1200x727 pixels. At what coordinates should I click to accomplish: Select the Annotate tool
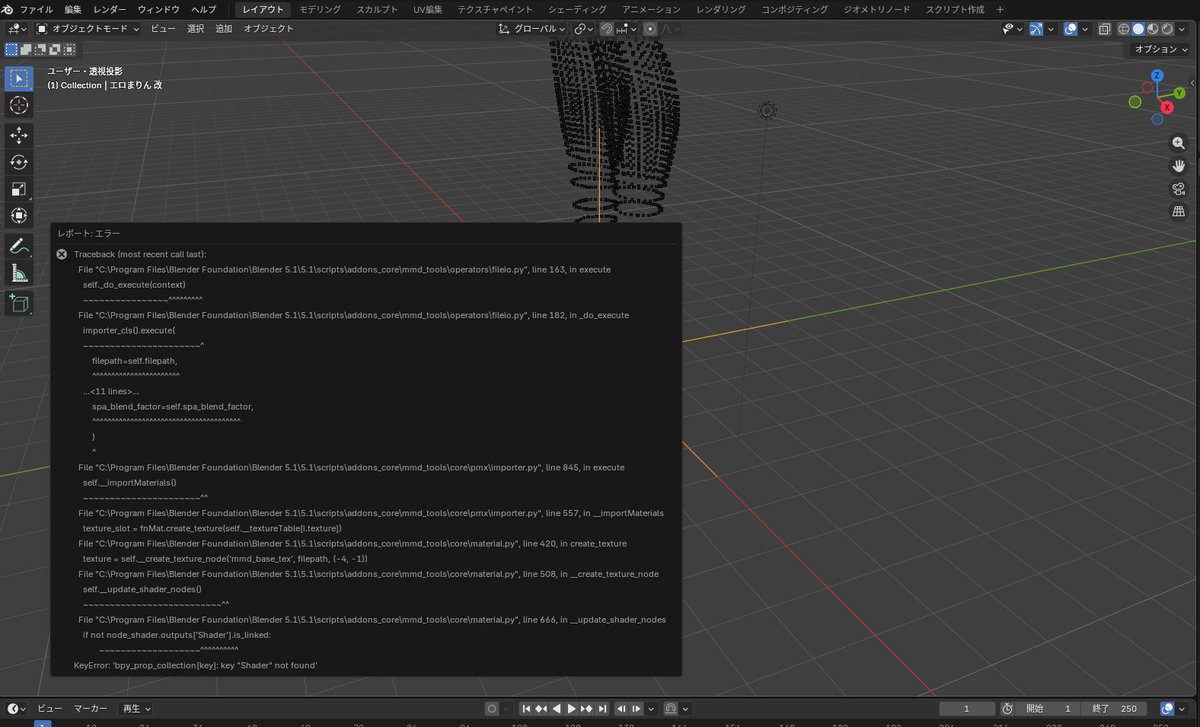coord(19,246)
